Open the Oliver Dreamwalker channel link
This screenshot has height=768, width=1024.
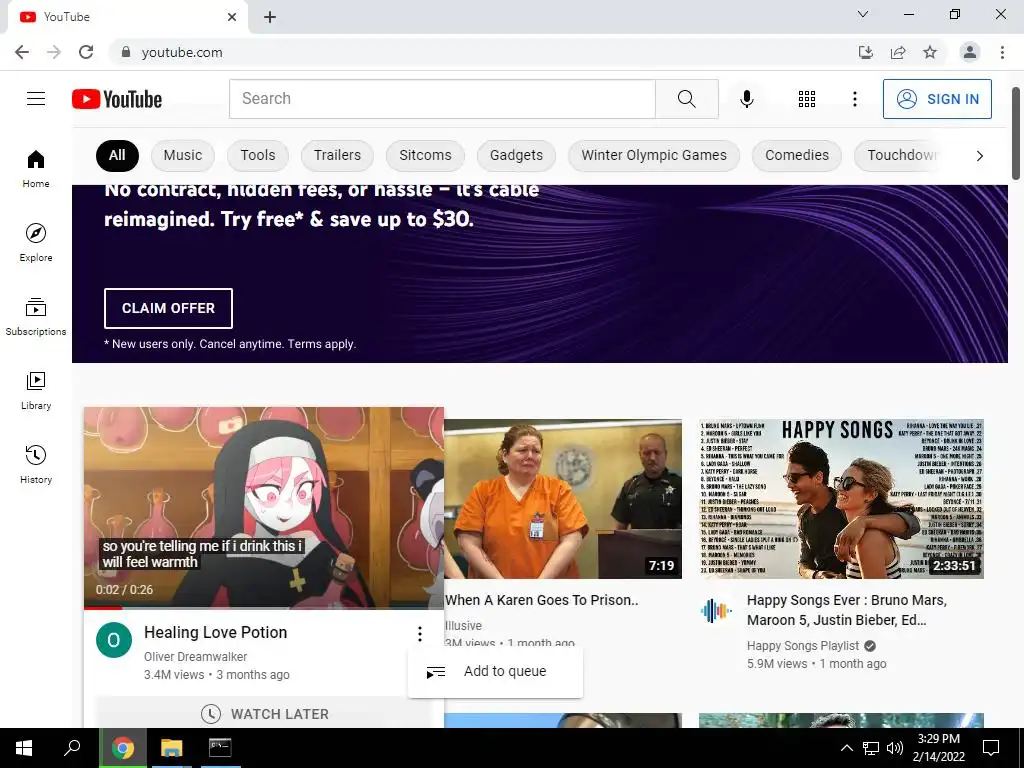coord(195,656)
